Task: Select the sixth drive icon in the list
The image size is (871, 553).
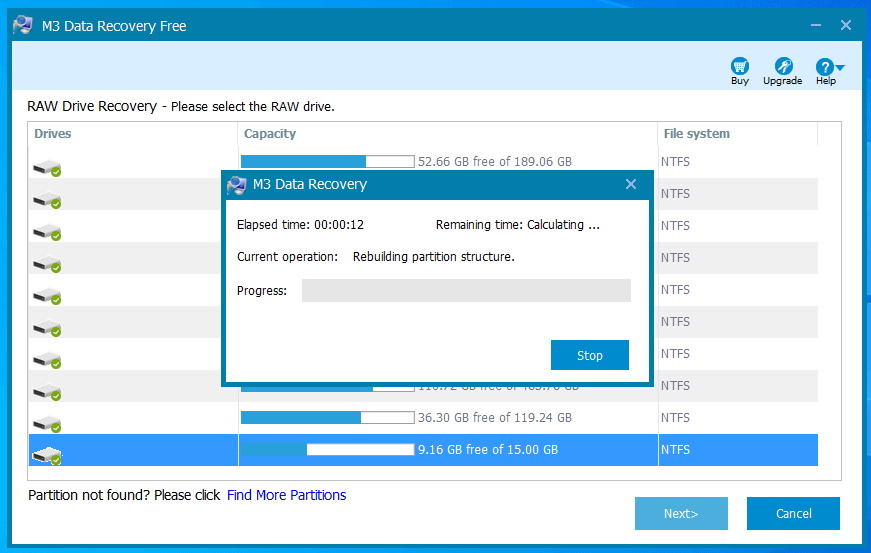Action: 47,328
